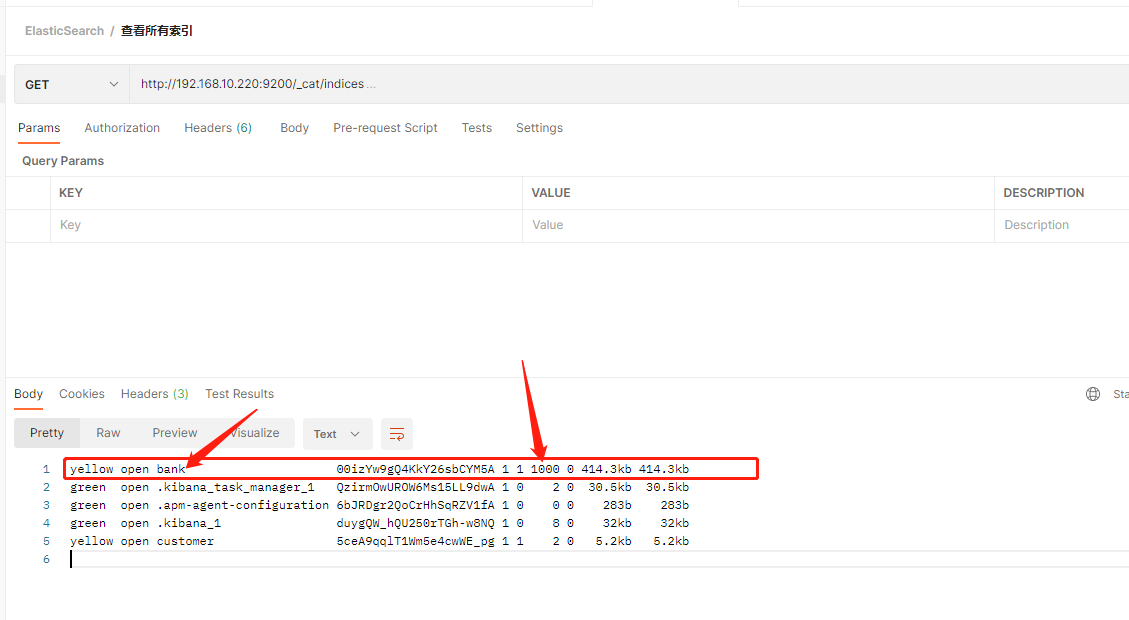The image size is (1129, 620).
Task: Open the GET method dropdown
Action: coord(71,84)
